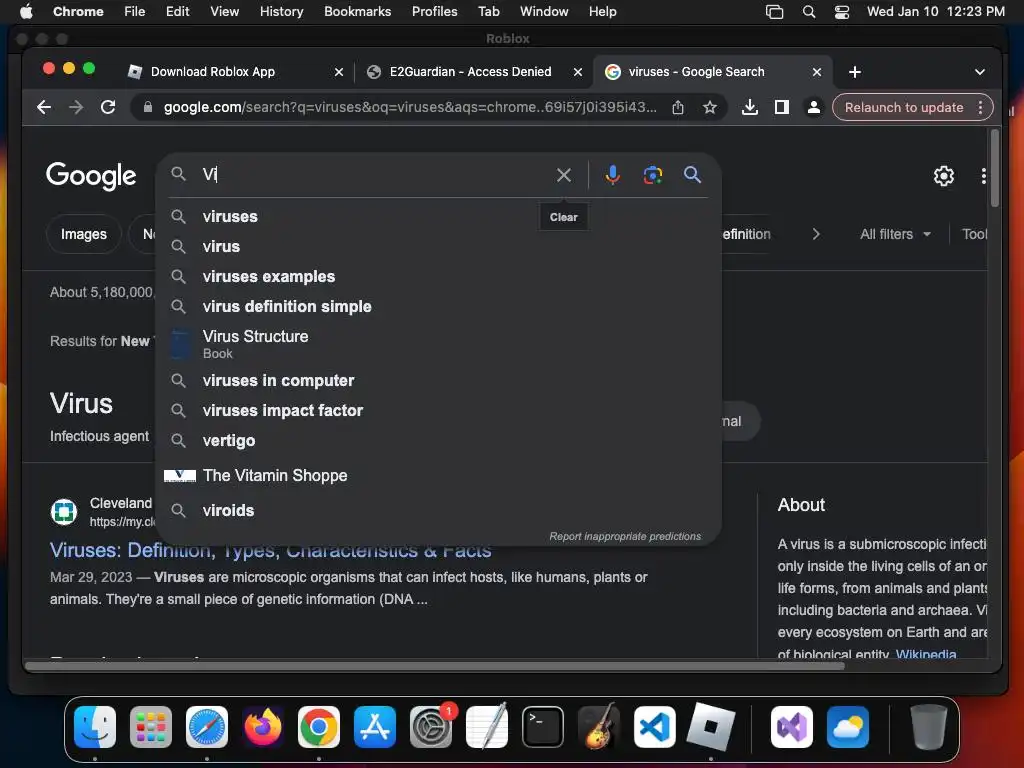This screenshot has height=768, width=1024.
Task: Click Tools button beside All filters
Action: (974, 234)
